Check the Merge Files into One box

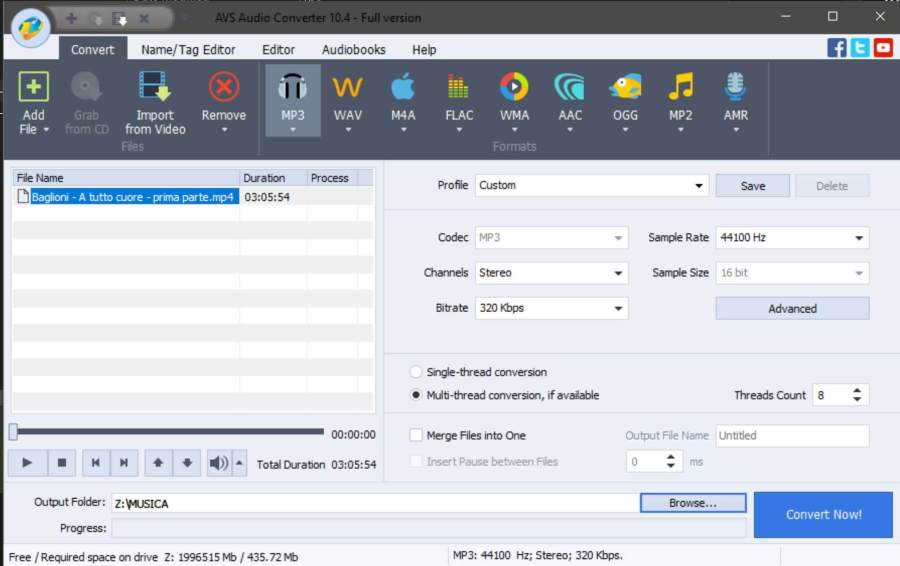coord(416,436)
